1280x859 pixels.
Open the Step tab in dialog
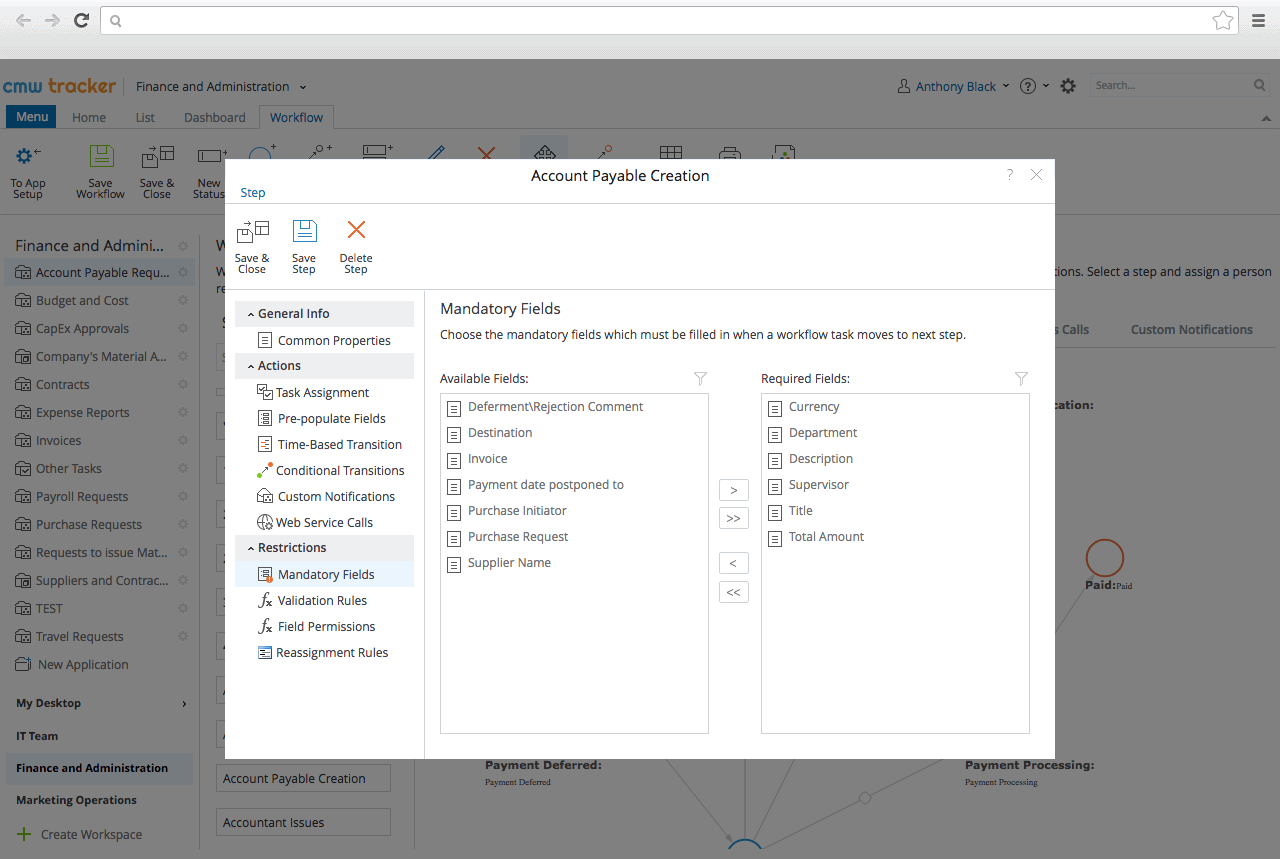[253, 193]
